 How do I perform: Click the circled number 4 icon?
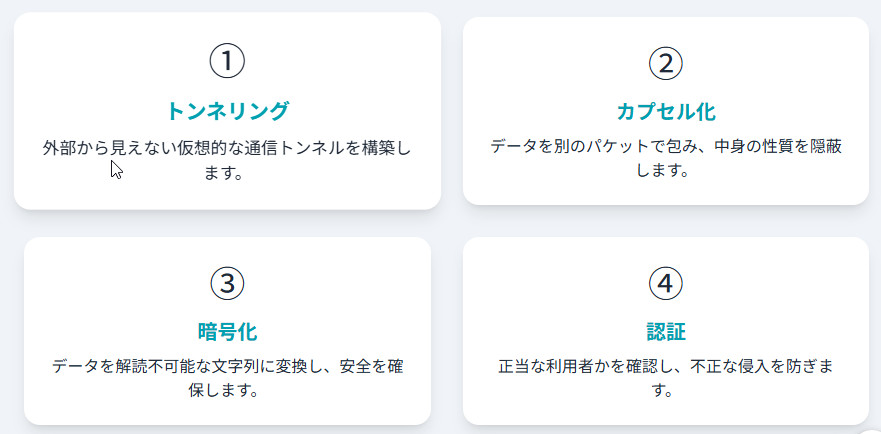pyautogui.click(x=665, y=284)
